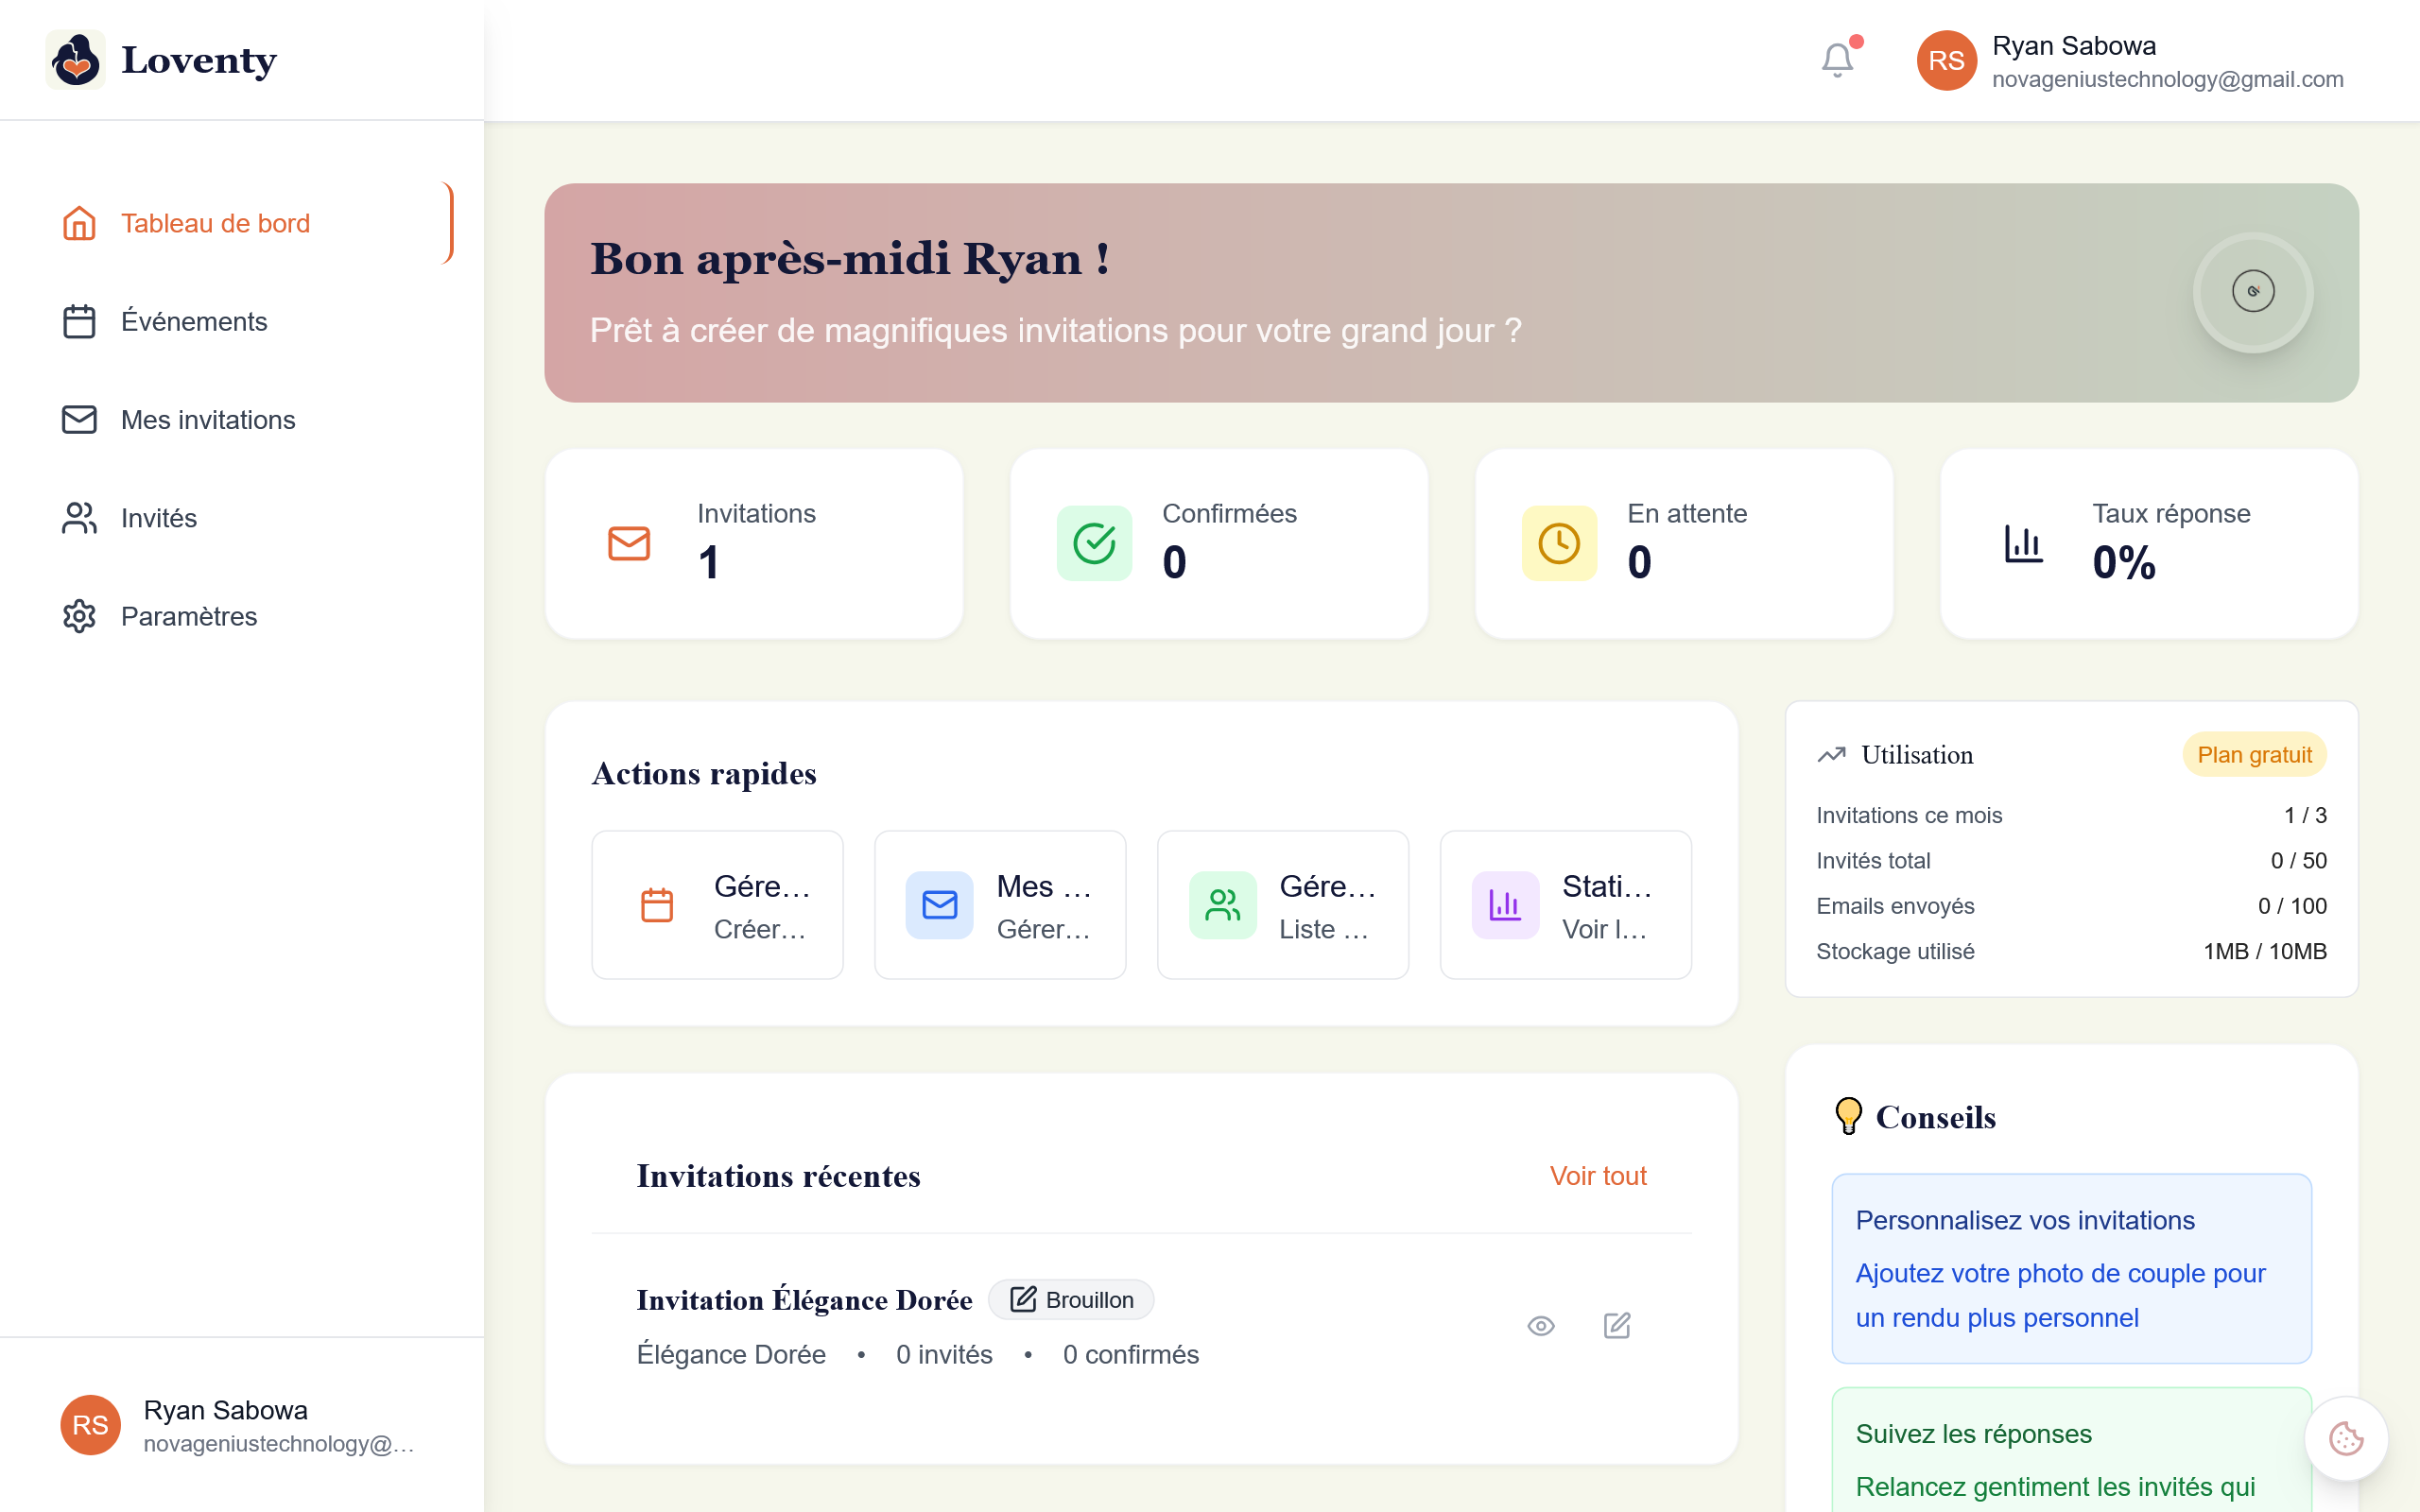
Task: Open Paramètres settings
Action: [189, 616]
